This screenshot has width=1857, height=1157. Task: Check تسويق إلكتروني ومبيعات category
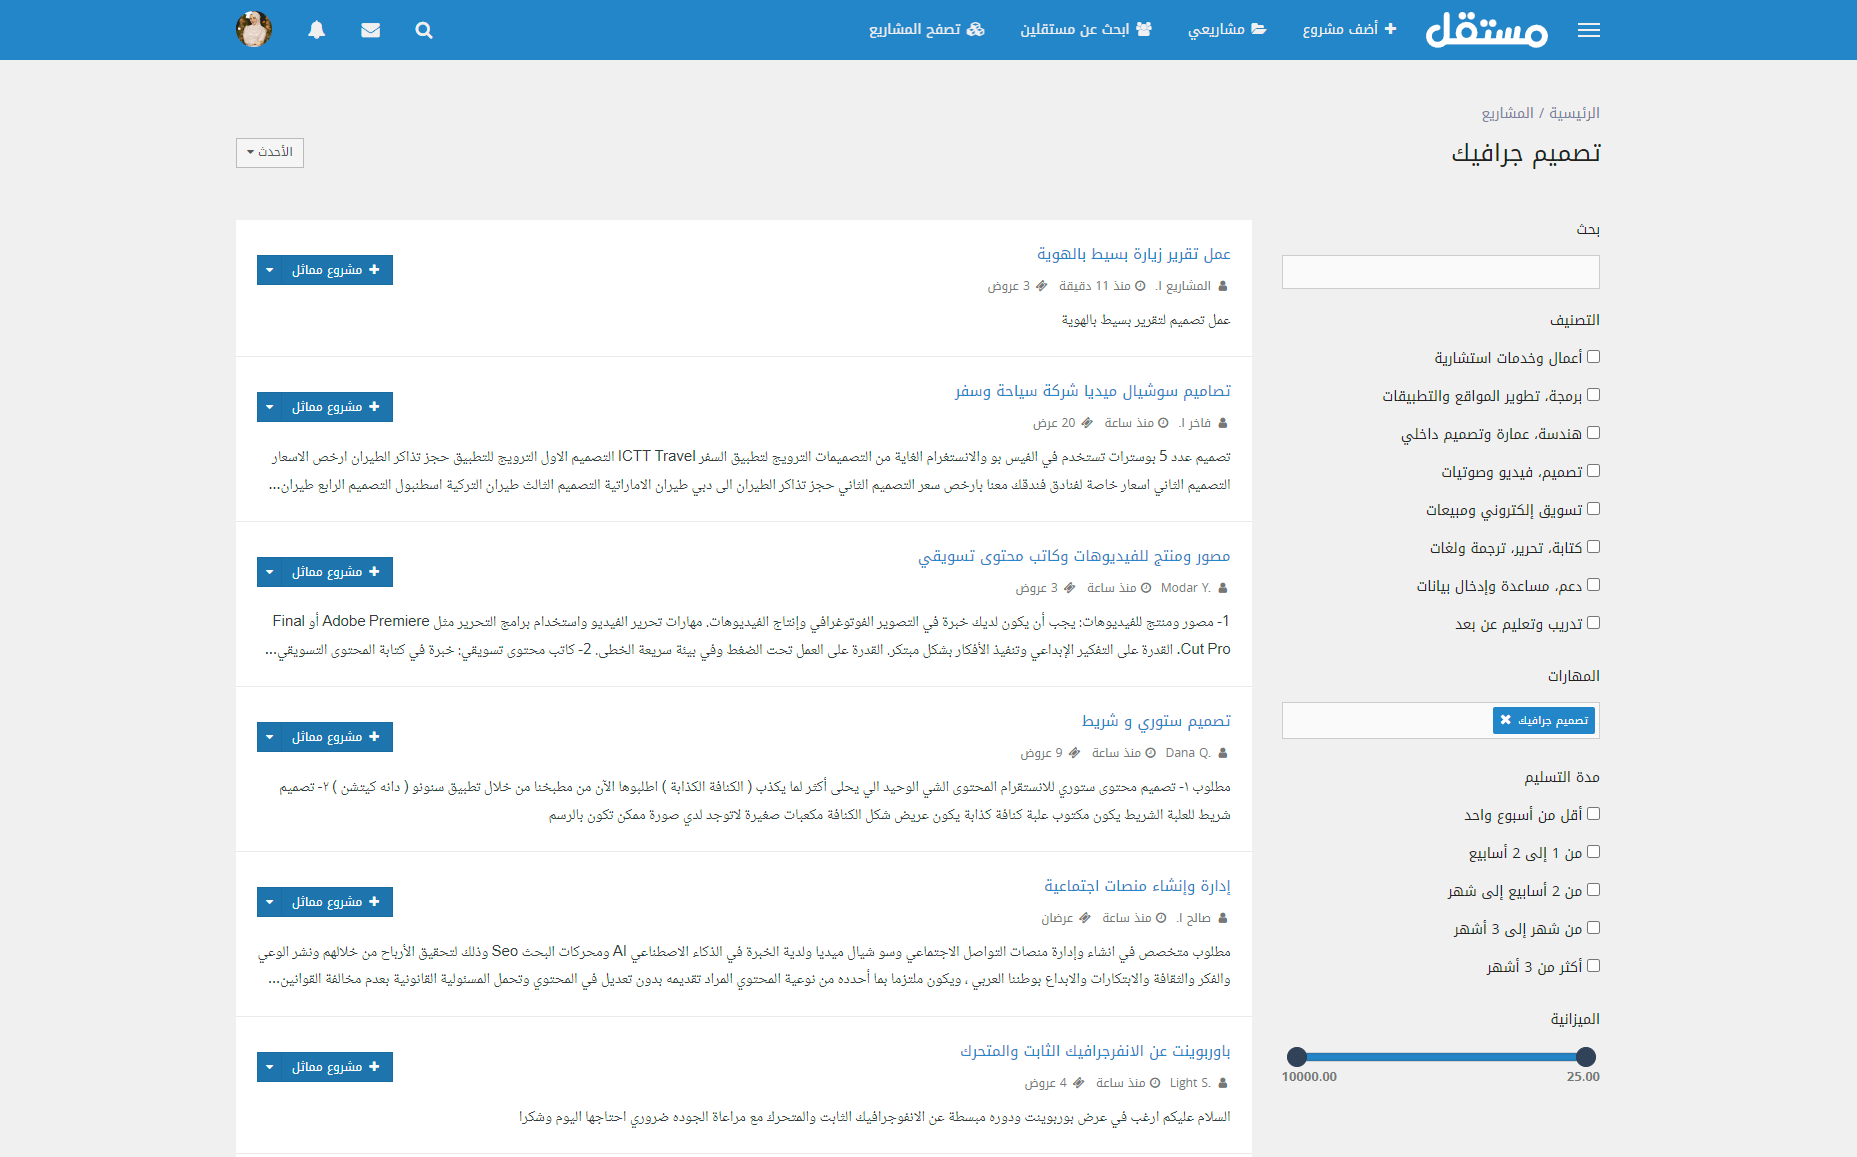point(1593,509)
